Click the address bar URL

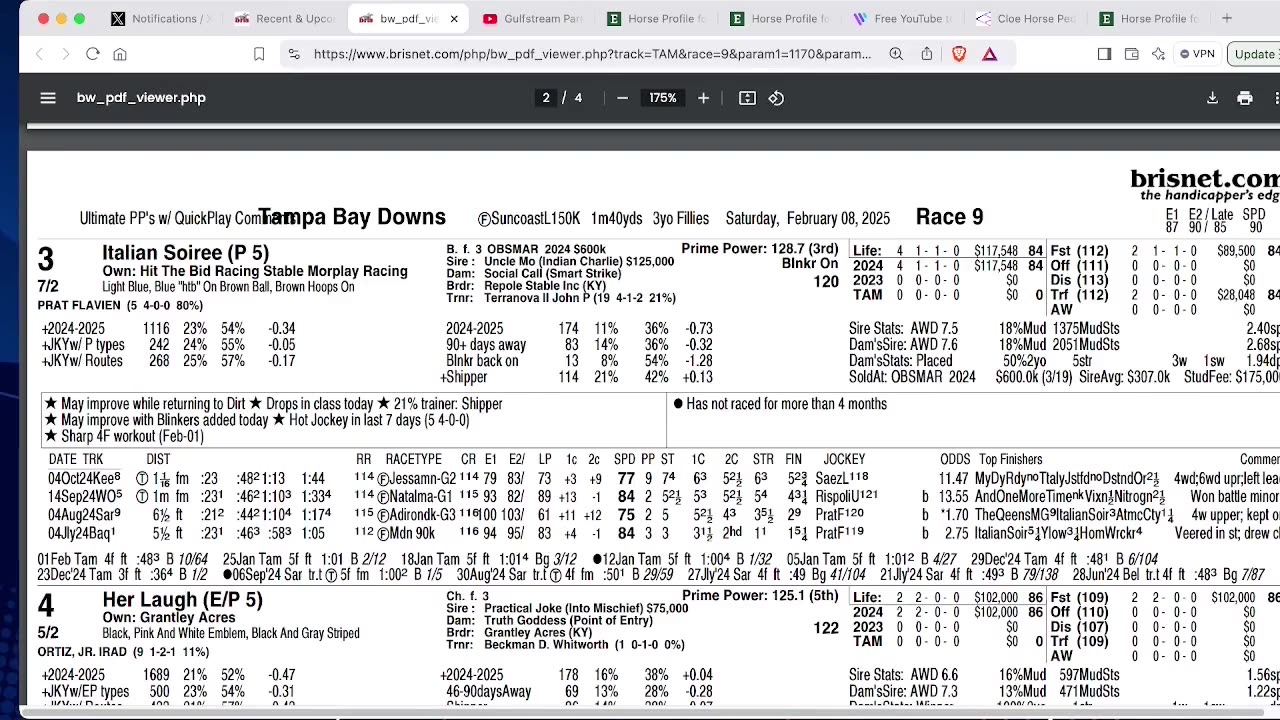pos(592,54)
